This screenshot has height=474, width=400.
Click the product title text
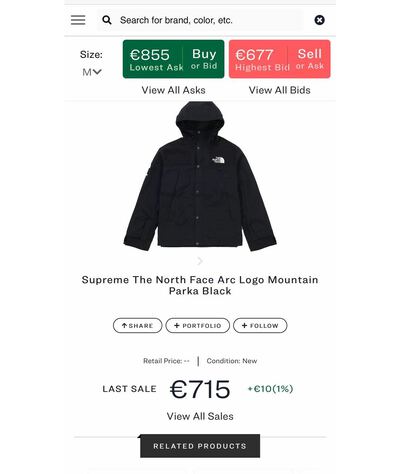click(200, 285)
